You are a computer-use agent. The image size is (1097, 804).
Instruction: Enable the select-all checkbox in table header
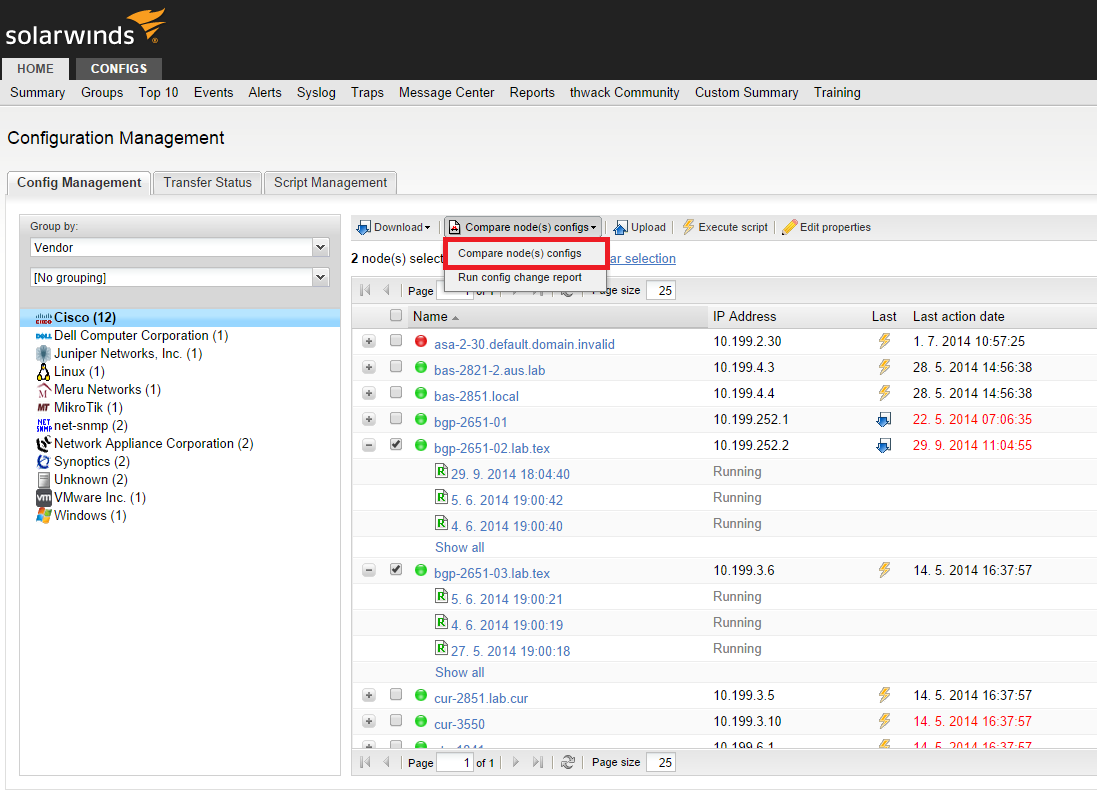pos(395,315)
